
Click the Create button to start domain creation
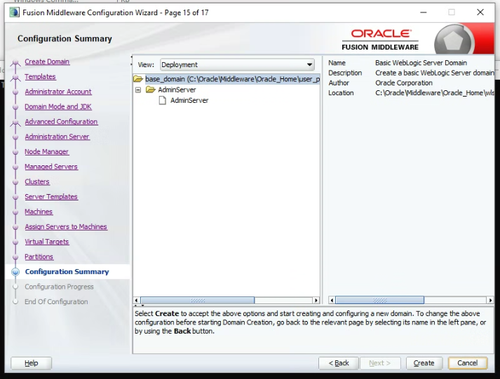[424, 363]
